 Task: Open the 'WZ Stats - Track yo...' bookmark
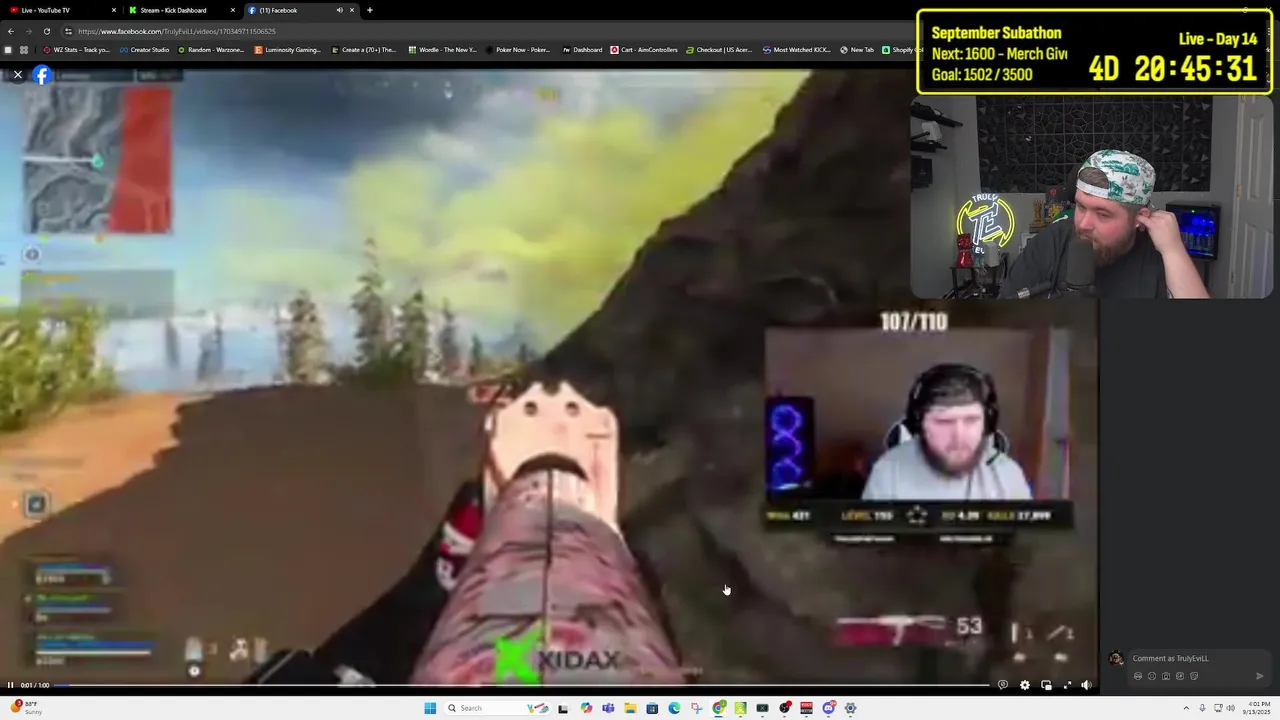pos(76,50)
